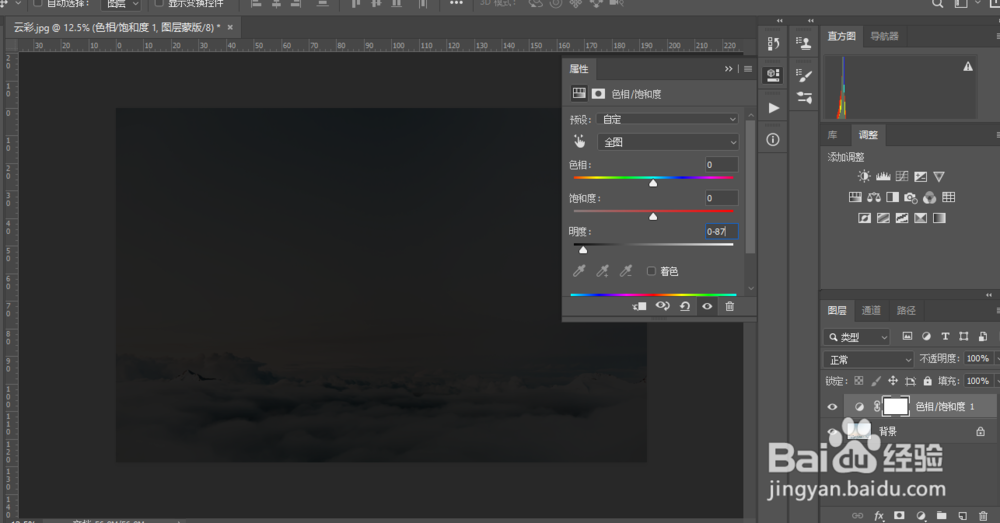Enable the 着色 colorize checkbox
Image resolution: width=1000 pixels, height=523 pixels.
point(651,271)
